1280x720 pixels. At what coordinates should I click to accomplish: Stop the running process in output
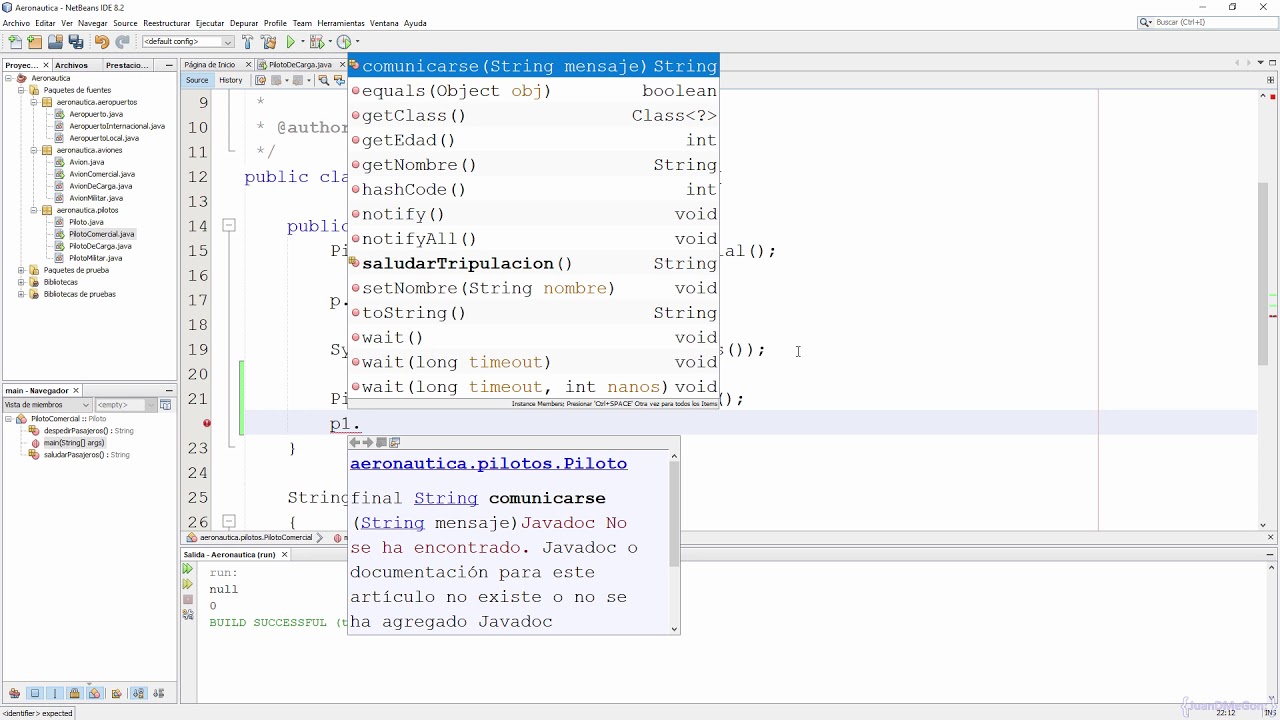187,600
